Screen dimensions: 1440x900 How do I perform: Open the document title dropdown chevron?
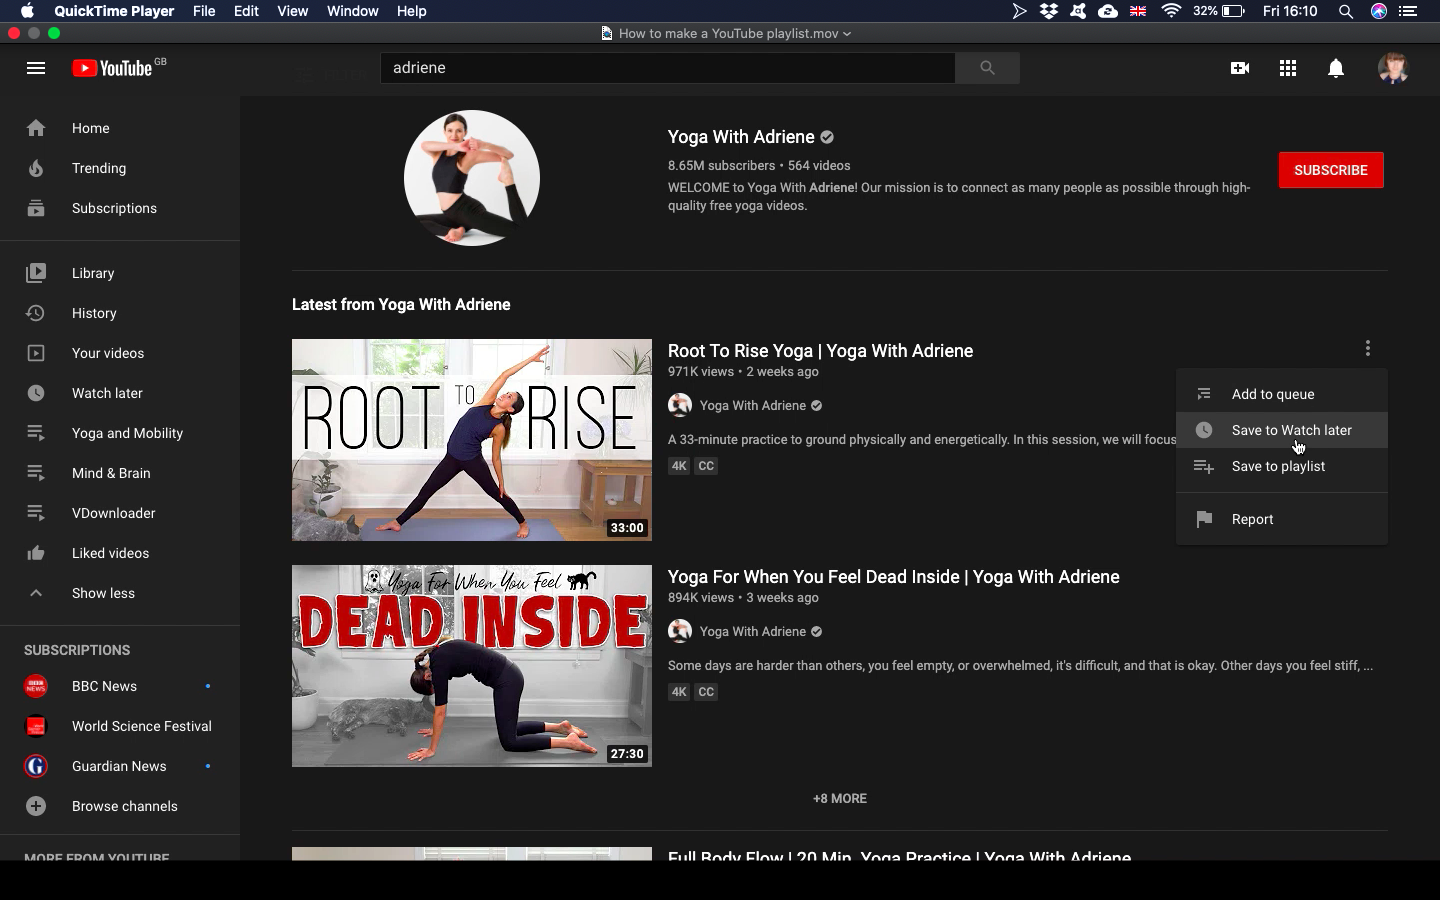click(847, 33)
